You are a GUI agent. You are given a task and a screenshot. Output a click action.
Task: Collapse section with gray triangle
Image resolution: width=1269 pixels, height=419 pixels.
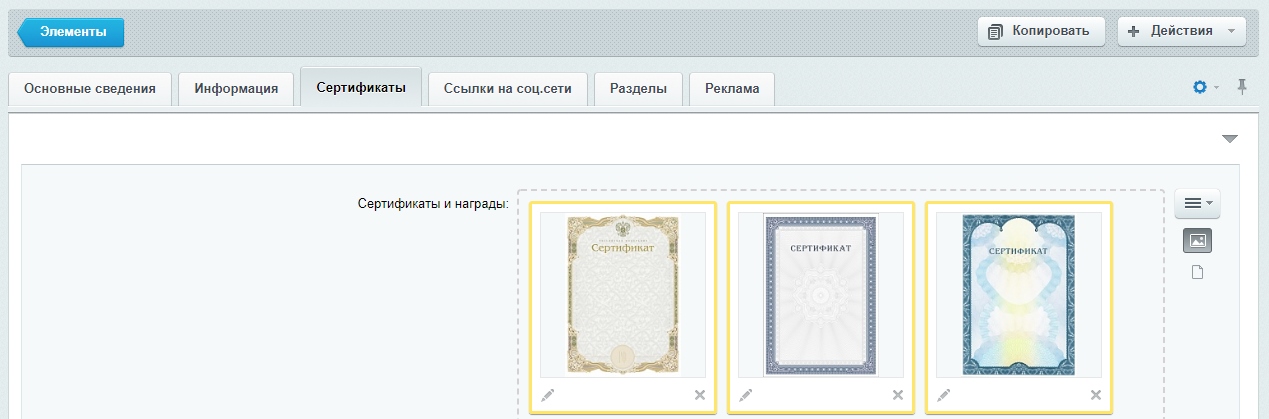[x=1230, y=138]
